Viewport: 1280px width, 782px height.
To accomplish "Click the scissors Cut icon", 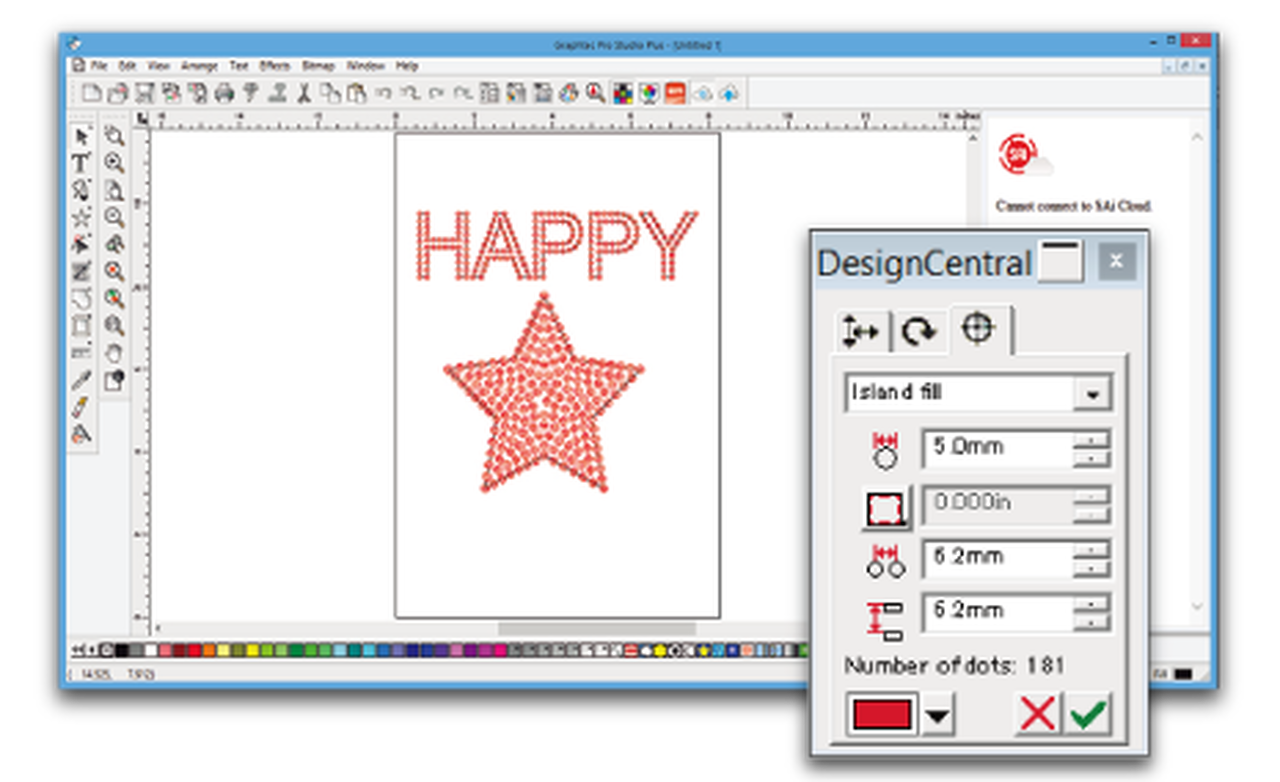I will click(x=303, y=93).
